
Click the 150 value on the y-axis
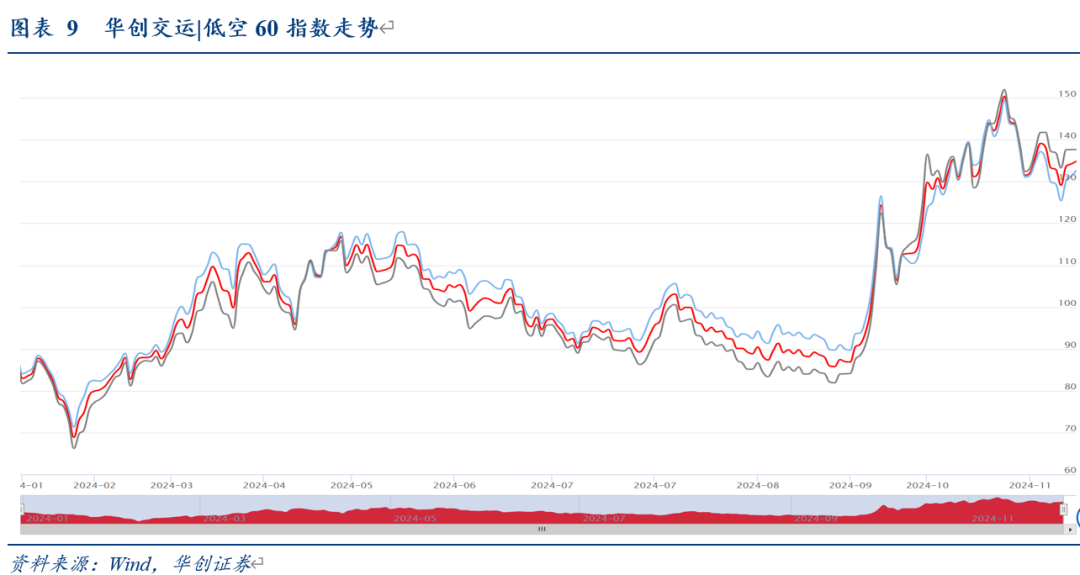[x=1068, y=94]
